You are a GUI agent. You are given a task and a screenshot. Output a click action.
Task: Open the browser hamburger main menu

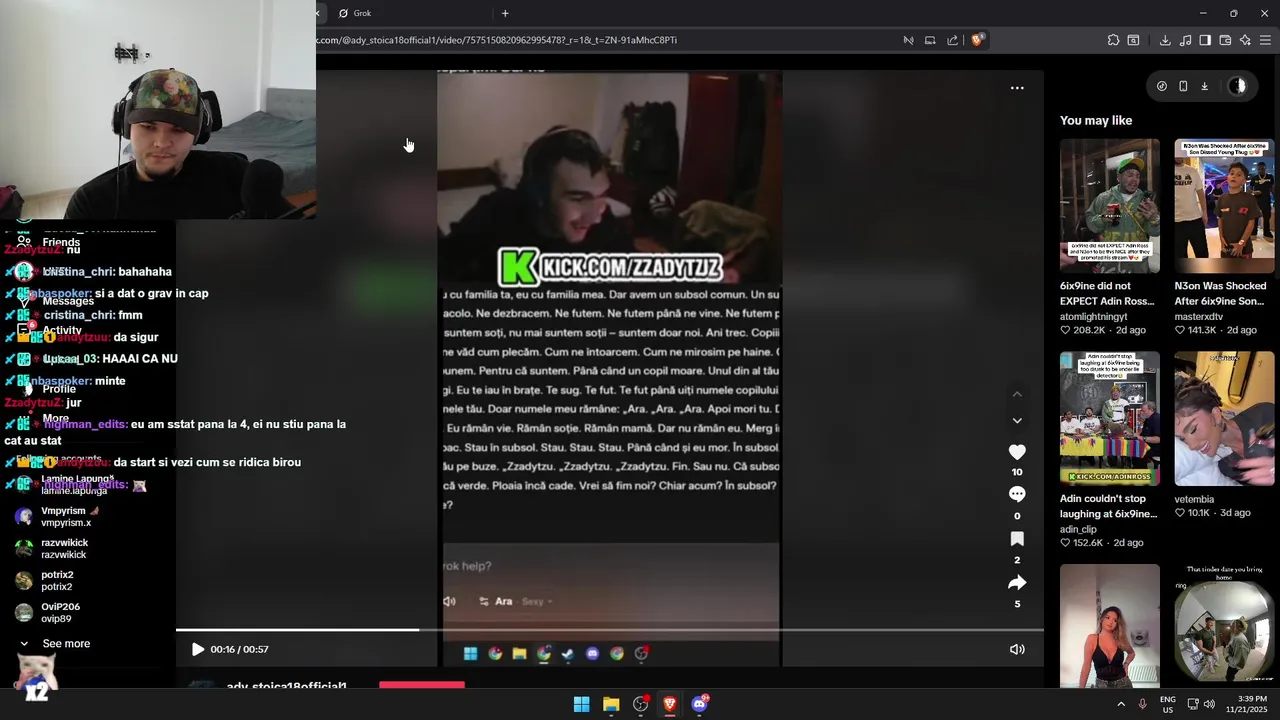point(1265,40)
